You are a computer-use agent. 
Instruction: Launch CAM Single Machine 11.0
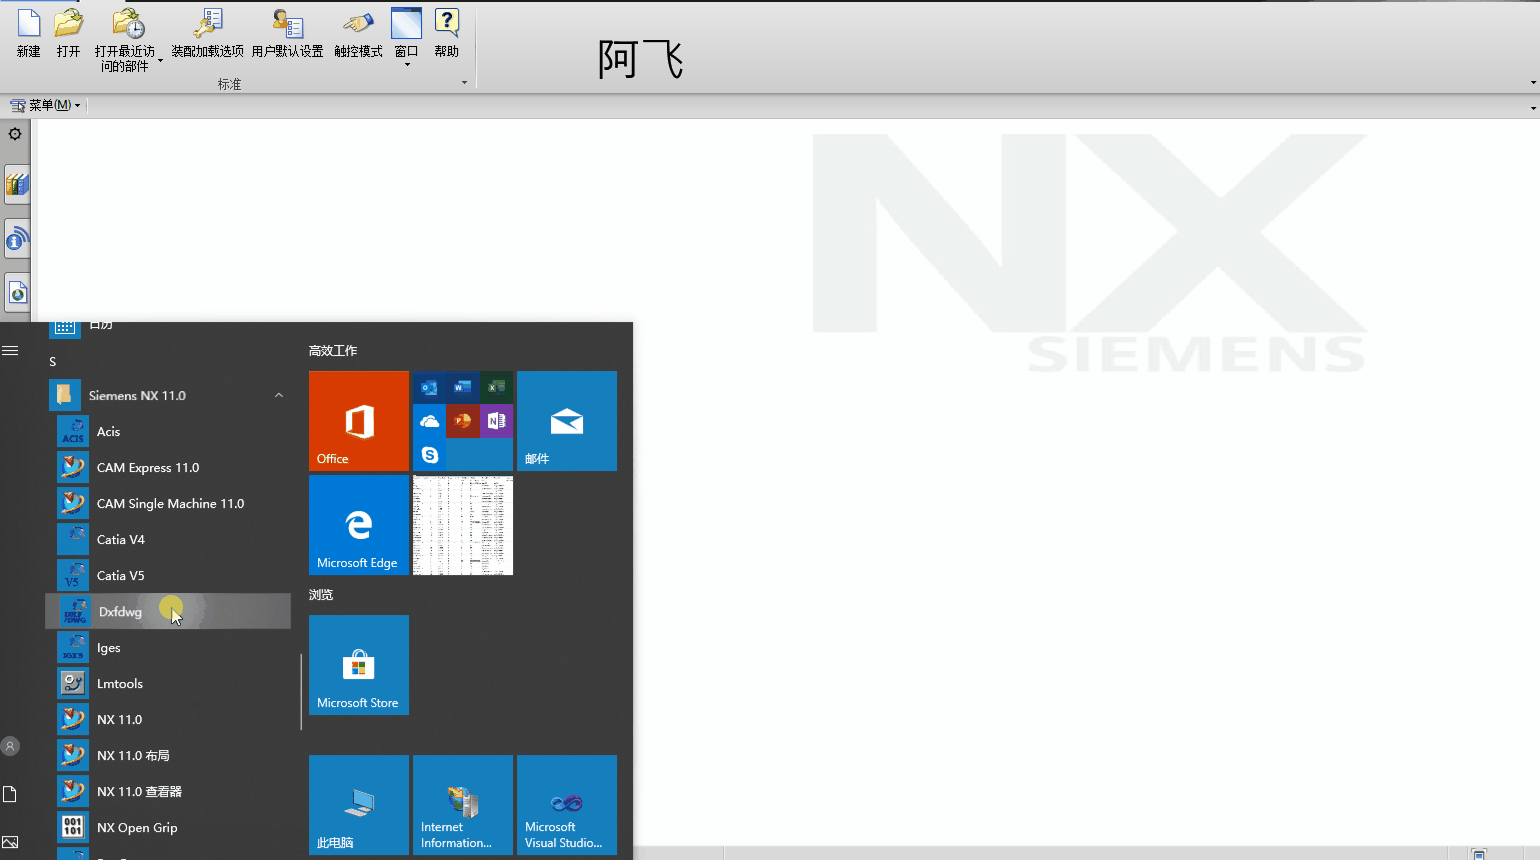tap(168, 503)
